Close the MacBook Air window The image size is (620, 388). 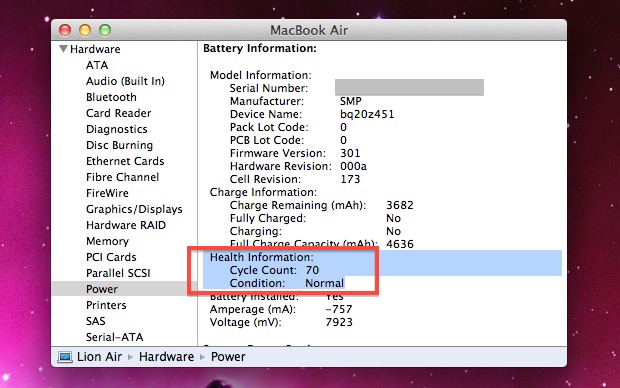coord(65,30)
